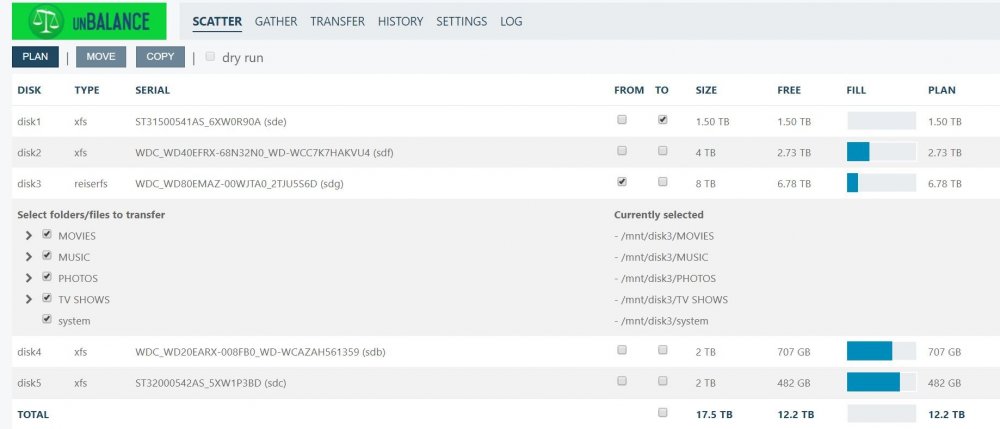1000x429 pixels.
Task: Switch to the GATHER tab
Action: click(x=276, y=22)
